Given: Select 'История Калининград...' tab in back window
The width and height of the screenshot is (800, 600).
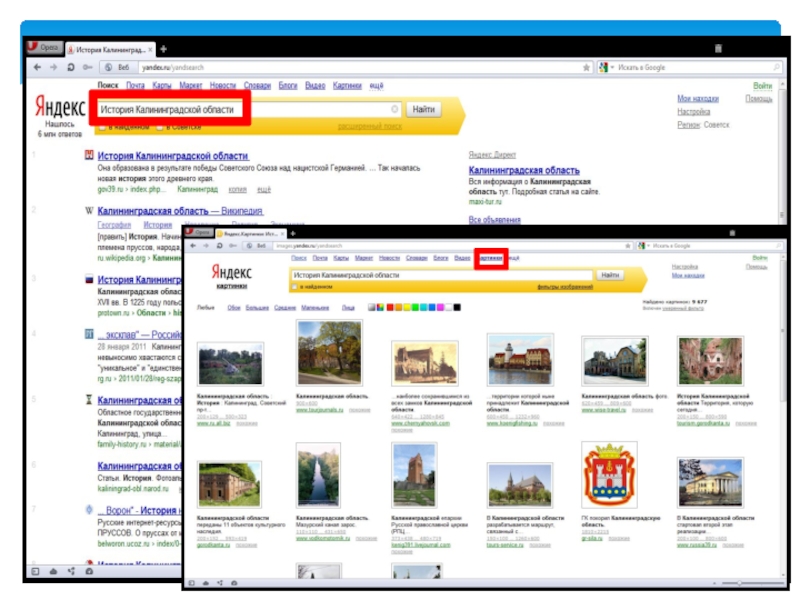Looking at the screenshot, I should click(x=110, y=49).
